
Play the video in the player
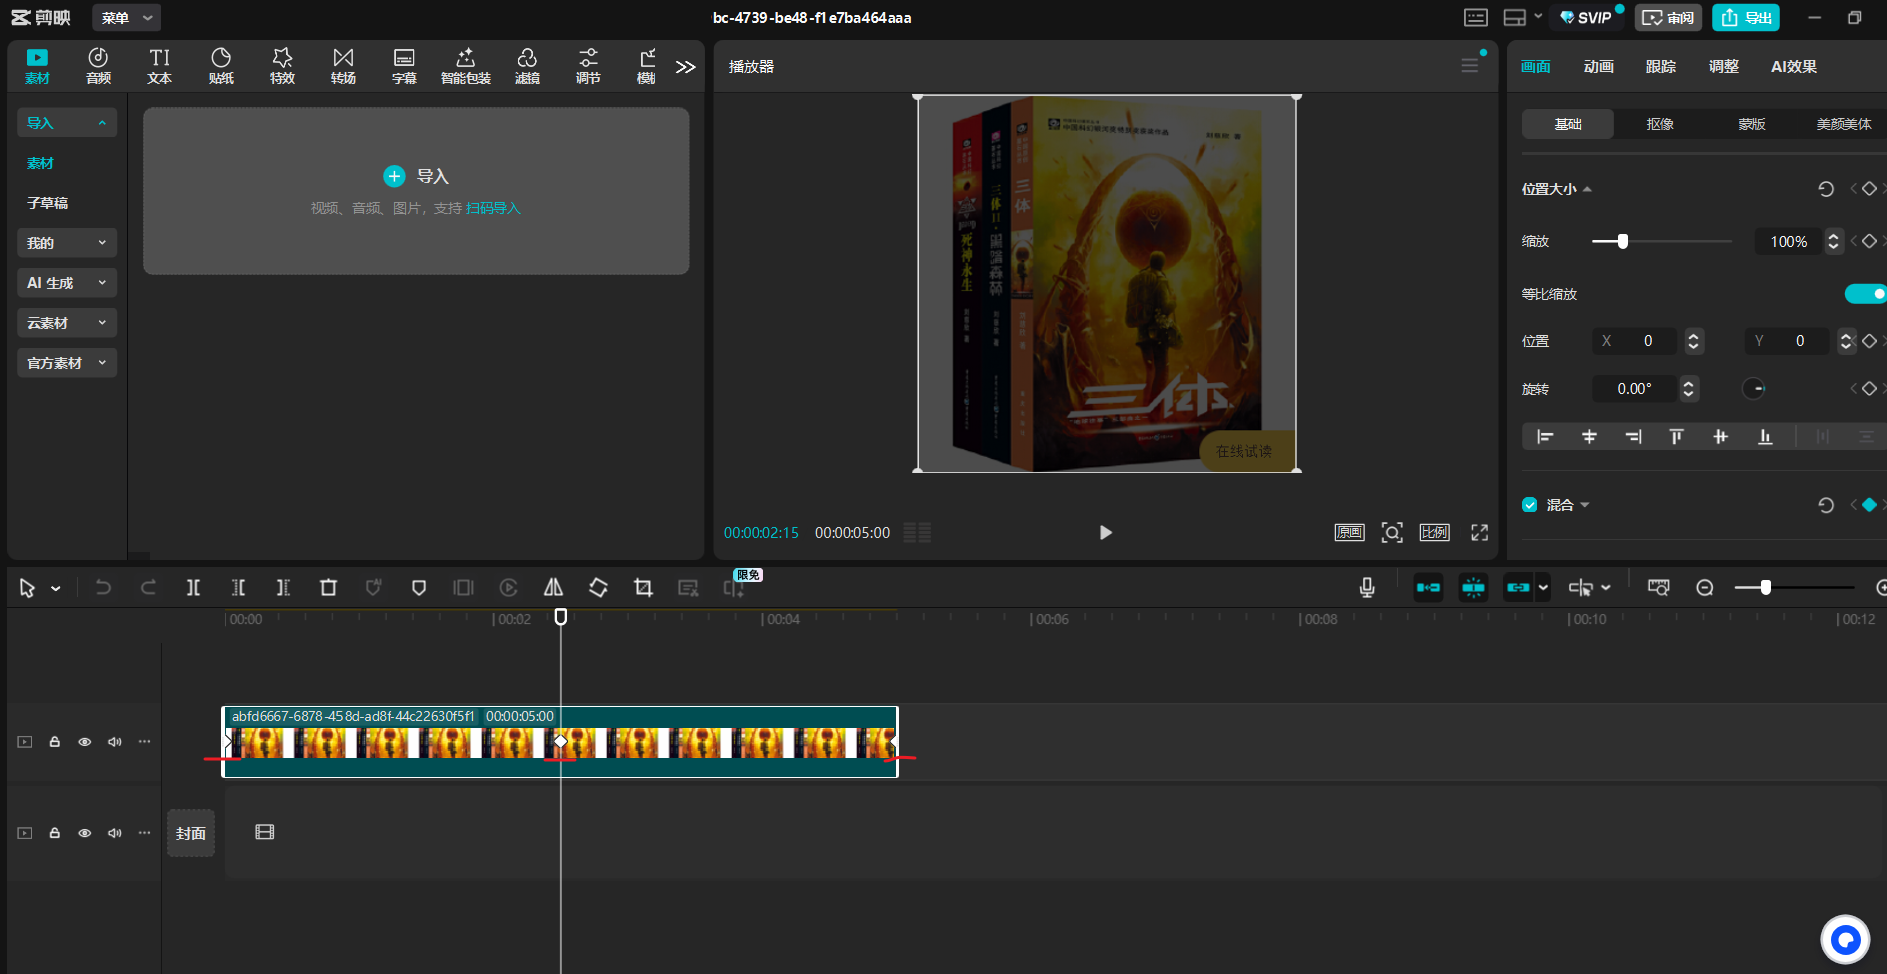pos(1105,533)
